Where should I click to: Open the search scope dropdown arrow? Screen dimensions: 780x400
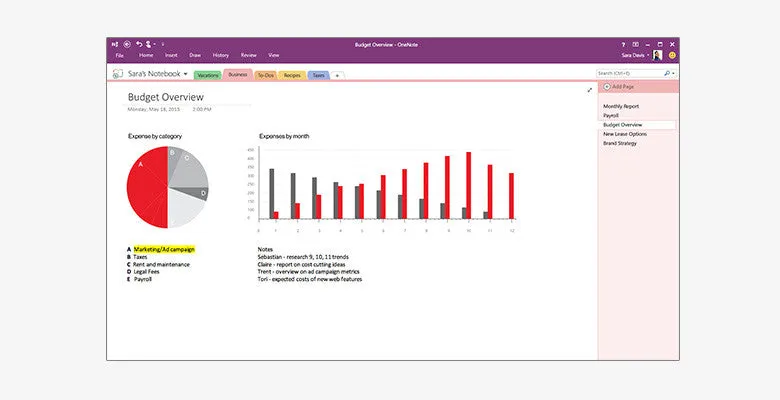click(673, 74)
